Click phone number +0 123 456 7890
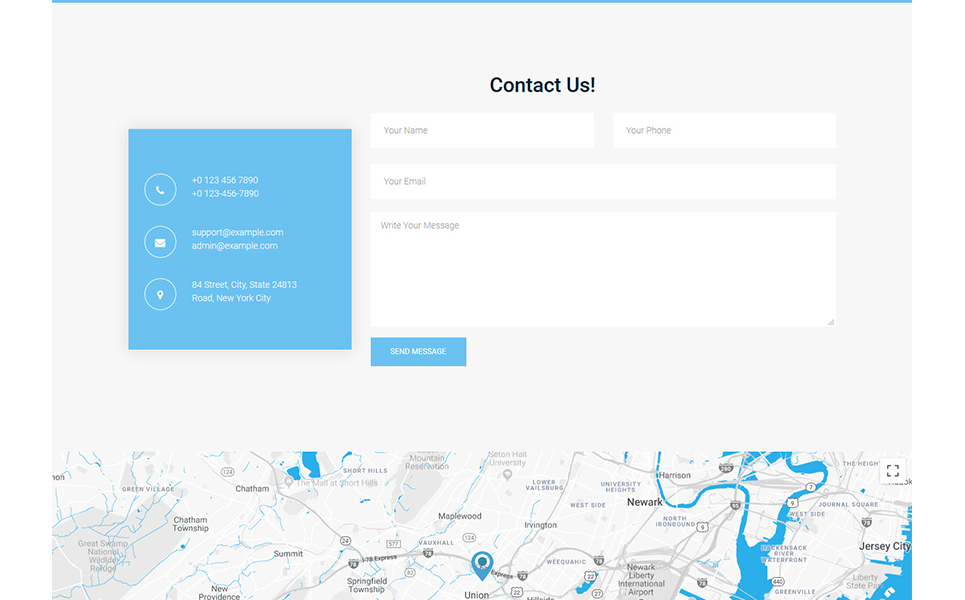This screenshot has height=600, width=965. pos(225,180)
